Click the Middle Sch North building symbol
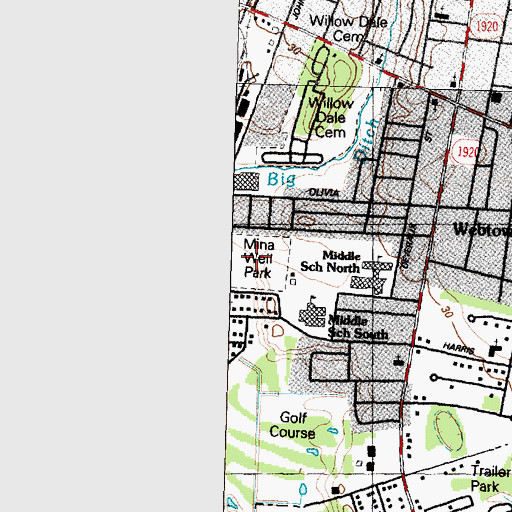This screenshot has height=512, width=512. pos(372,276)
